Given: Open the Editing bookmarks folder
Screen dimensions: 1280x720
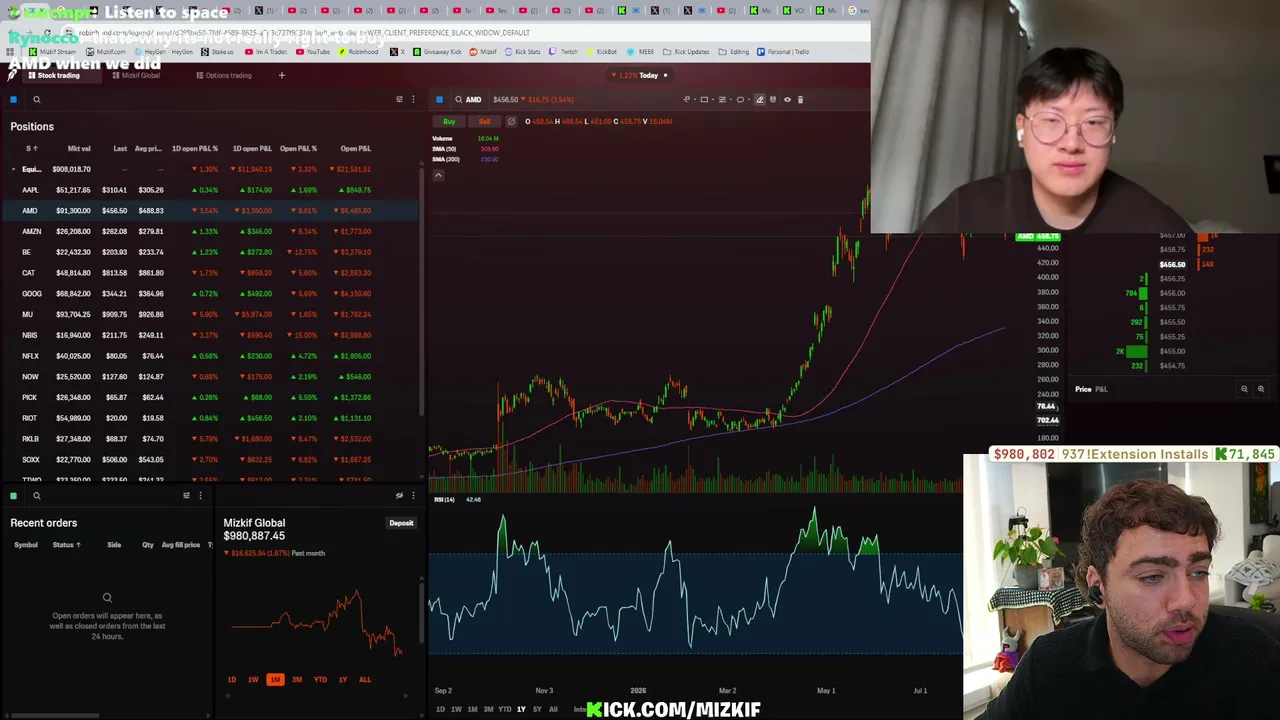Looking at the screenshot, I should (734, 52).
